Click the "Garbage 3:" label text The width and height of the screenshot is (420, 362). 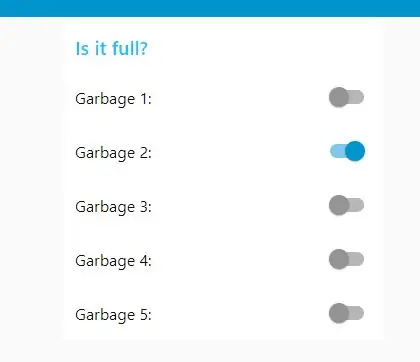pos(113,207)
